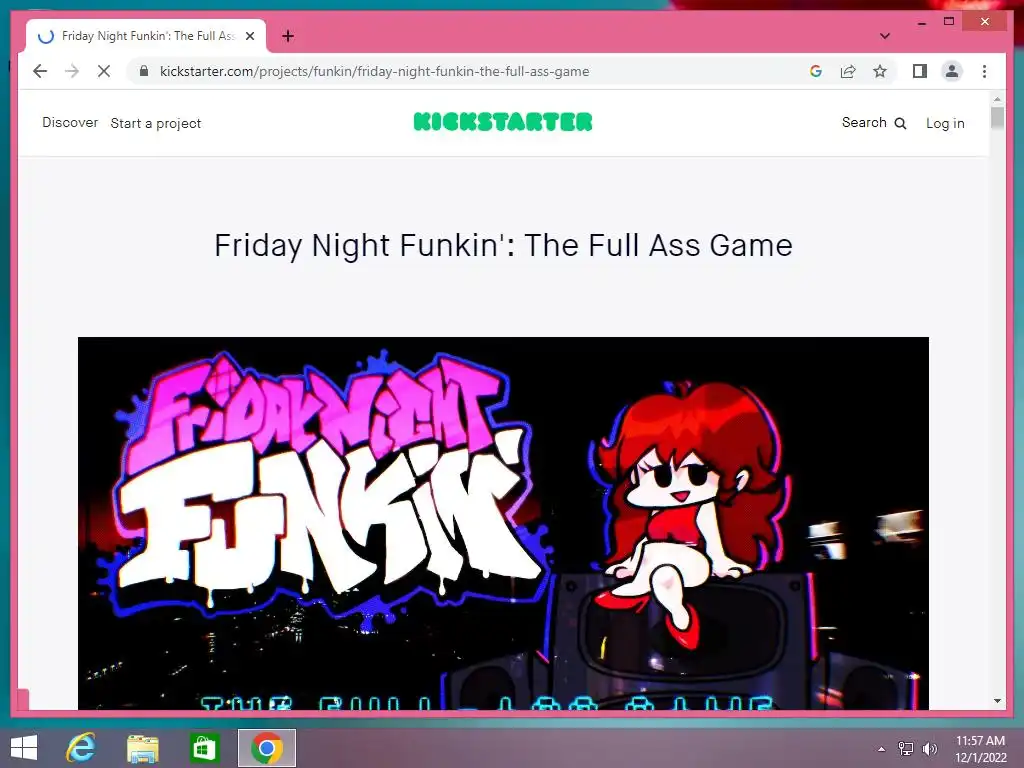This screenshot has height=768, width=1024.
Task: Show hidden system tray icons
Action: pos(882,748)
